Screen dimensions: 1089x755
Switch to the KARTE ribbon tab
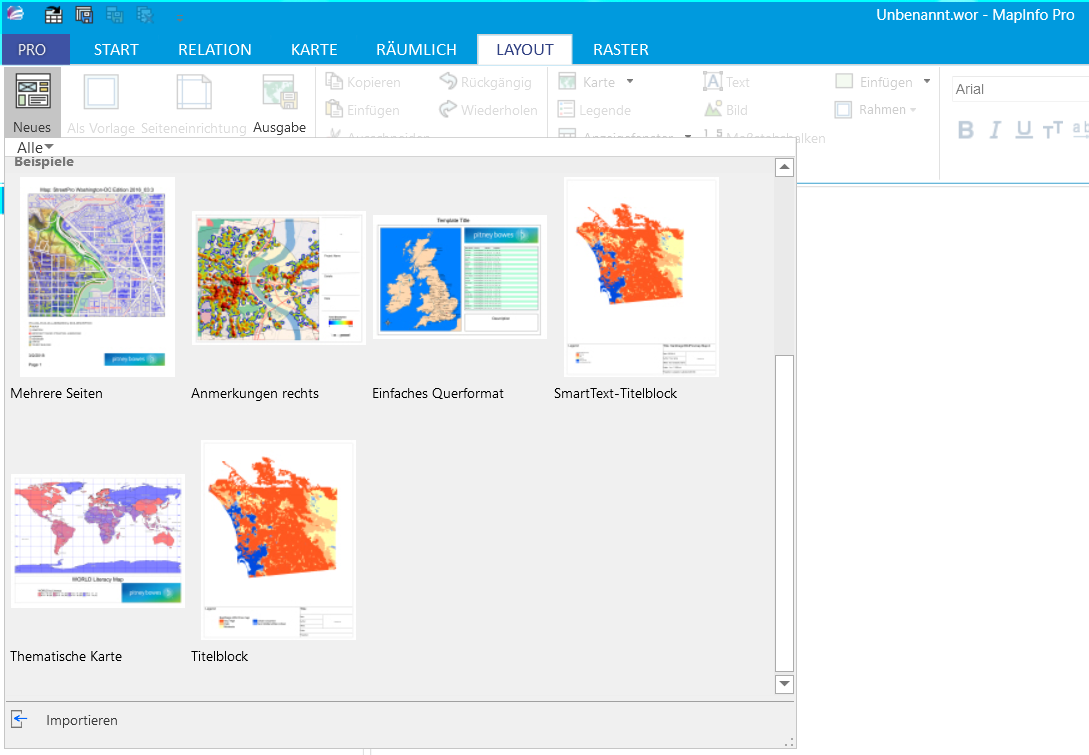pos(314,49)
